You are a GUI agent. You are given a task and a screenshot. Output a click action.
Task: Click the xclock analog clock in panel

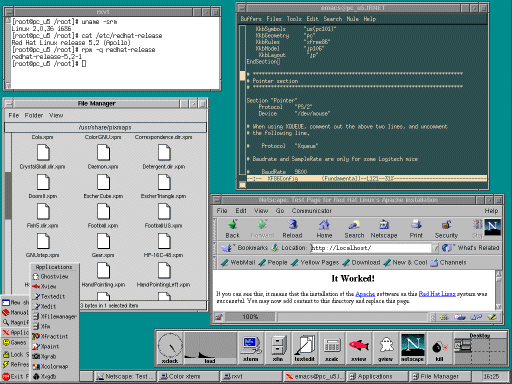tap(170, 348)
